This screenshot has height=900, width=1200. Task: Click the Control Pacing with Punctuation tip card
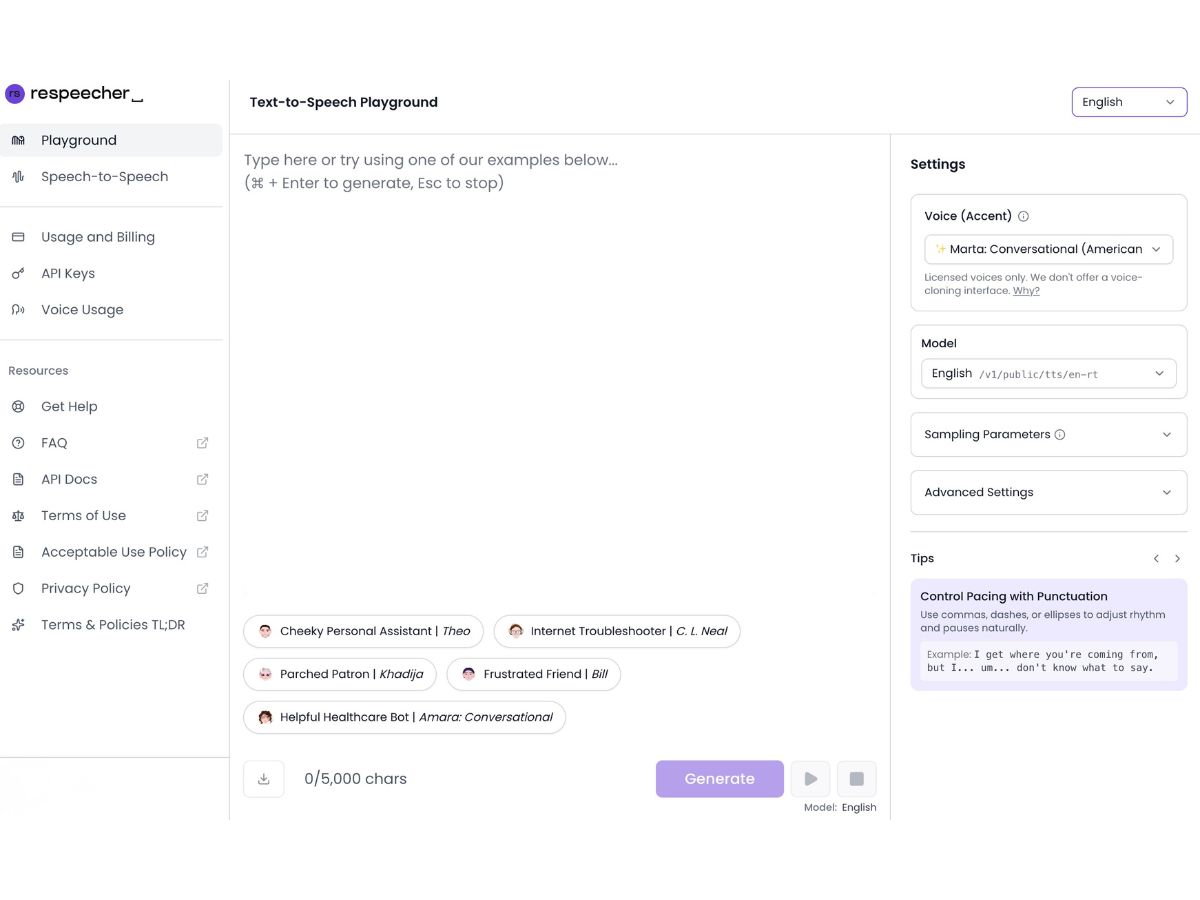[x=1049, y=635]
